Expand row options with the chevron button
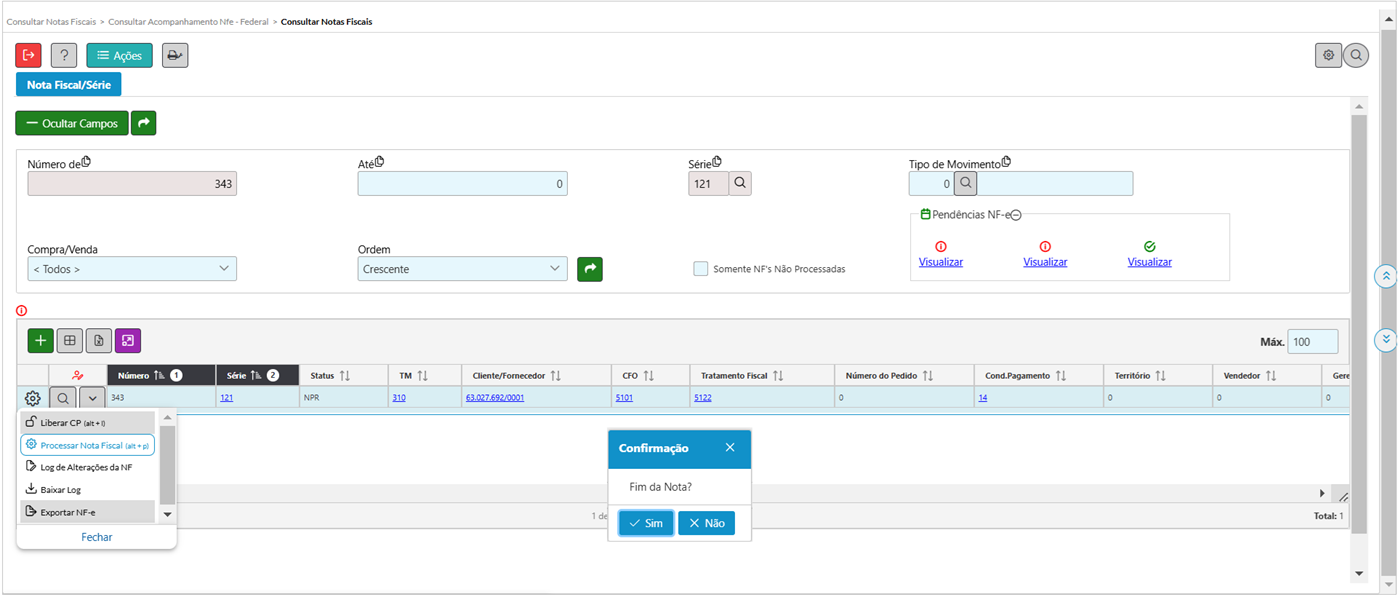Image resolution: width=1398 pixels, height=597 pixels. coord(92,398)
